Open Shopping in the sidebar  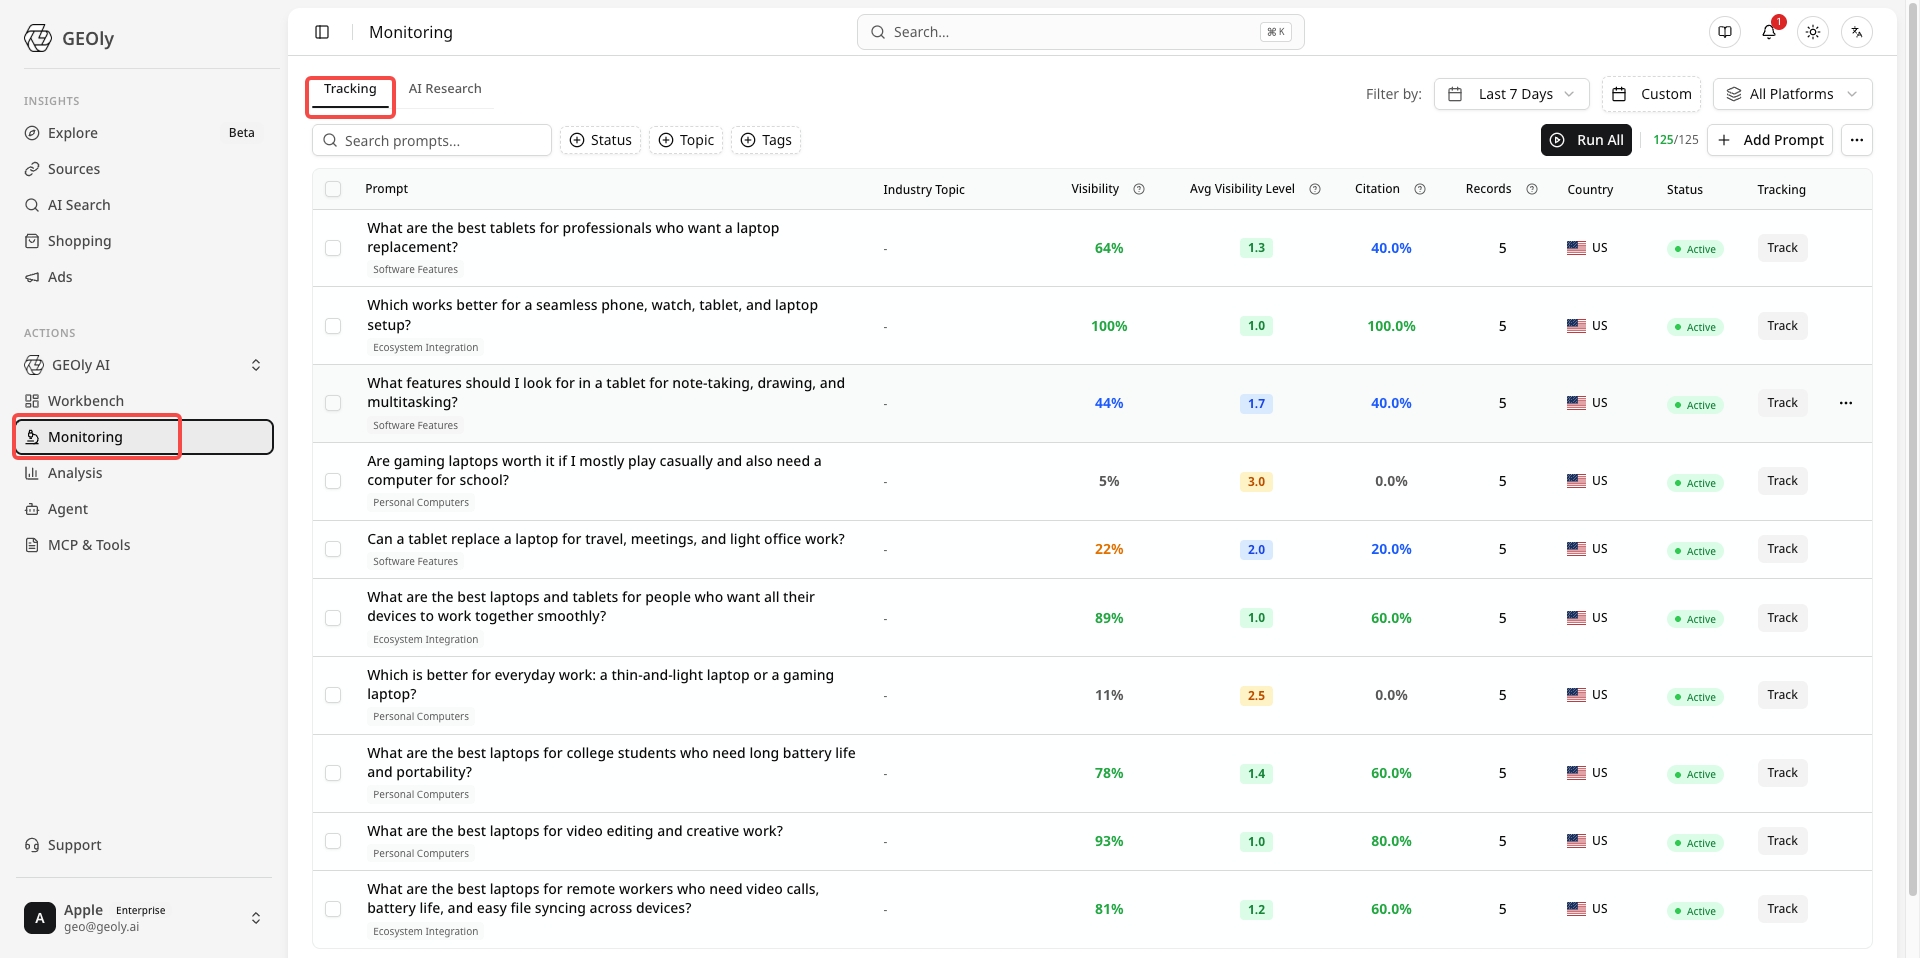[79, 241]
